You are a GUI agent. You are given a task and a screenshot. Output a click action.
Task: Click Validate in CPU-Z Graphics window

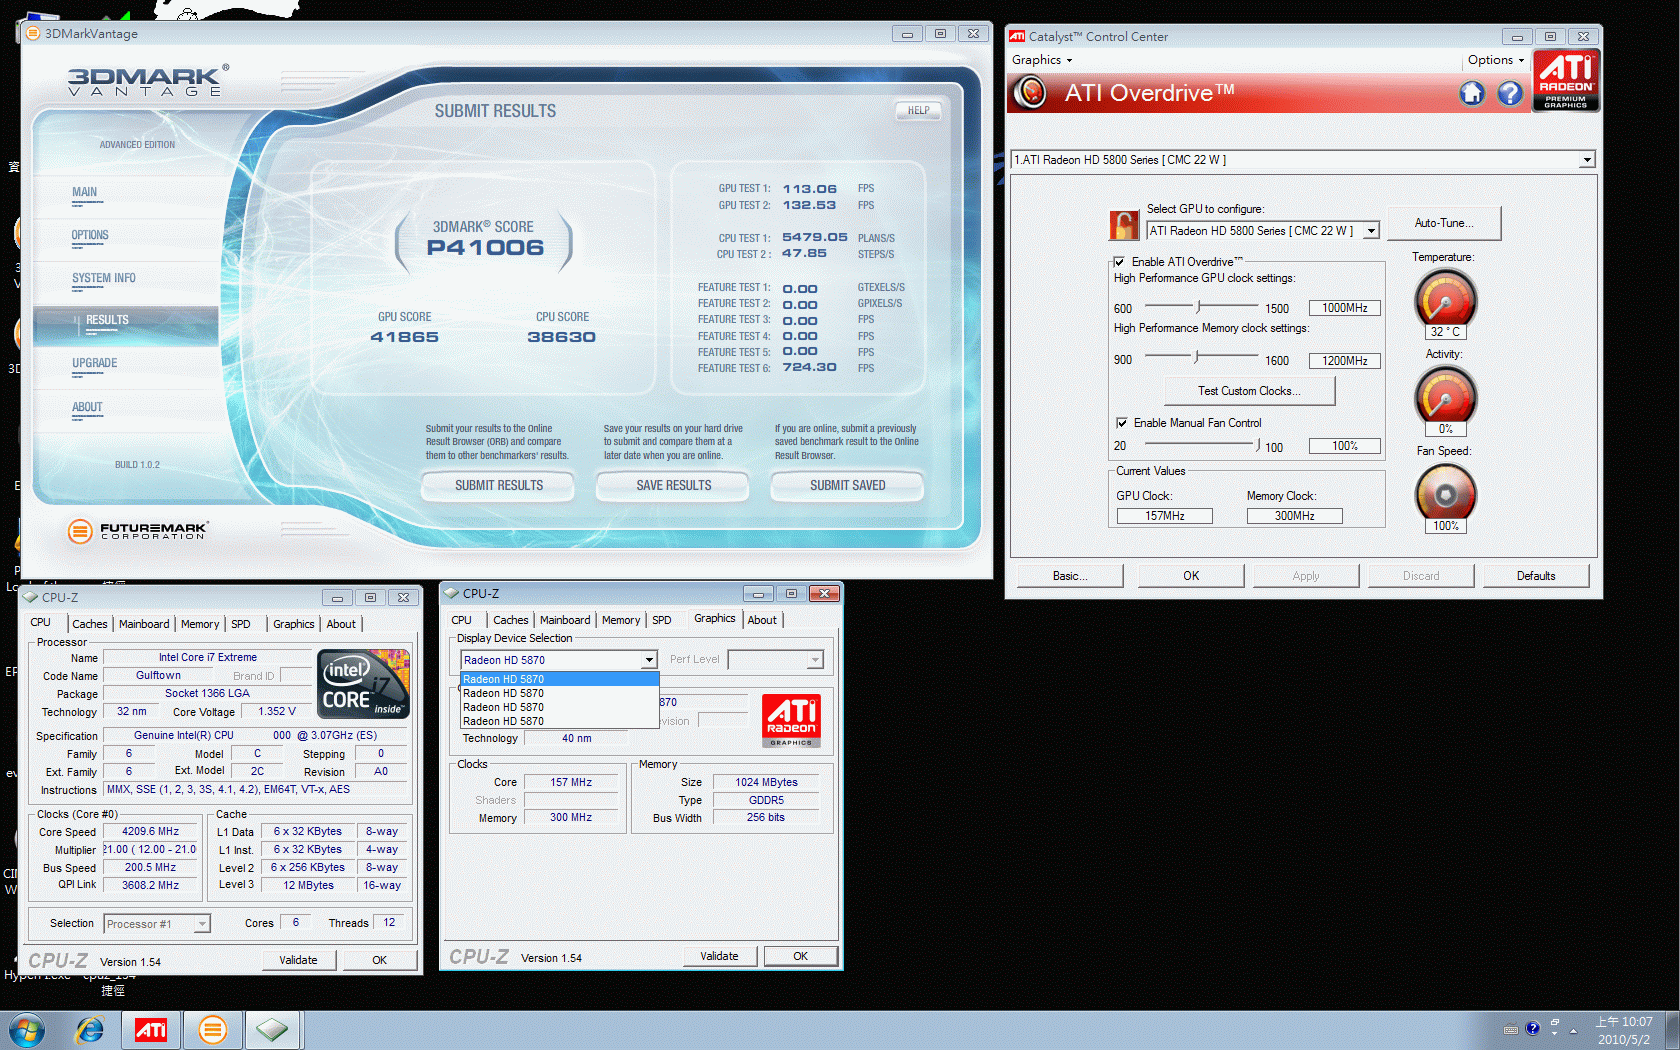pyautogui.click(x=719, y=956)
